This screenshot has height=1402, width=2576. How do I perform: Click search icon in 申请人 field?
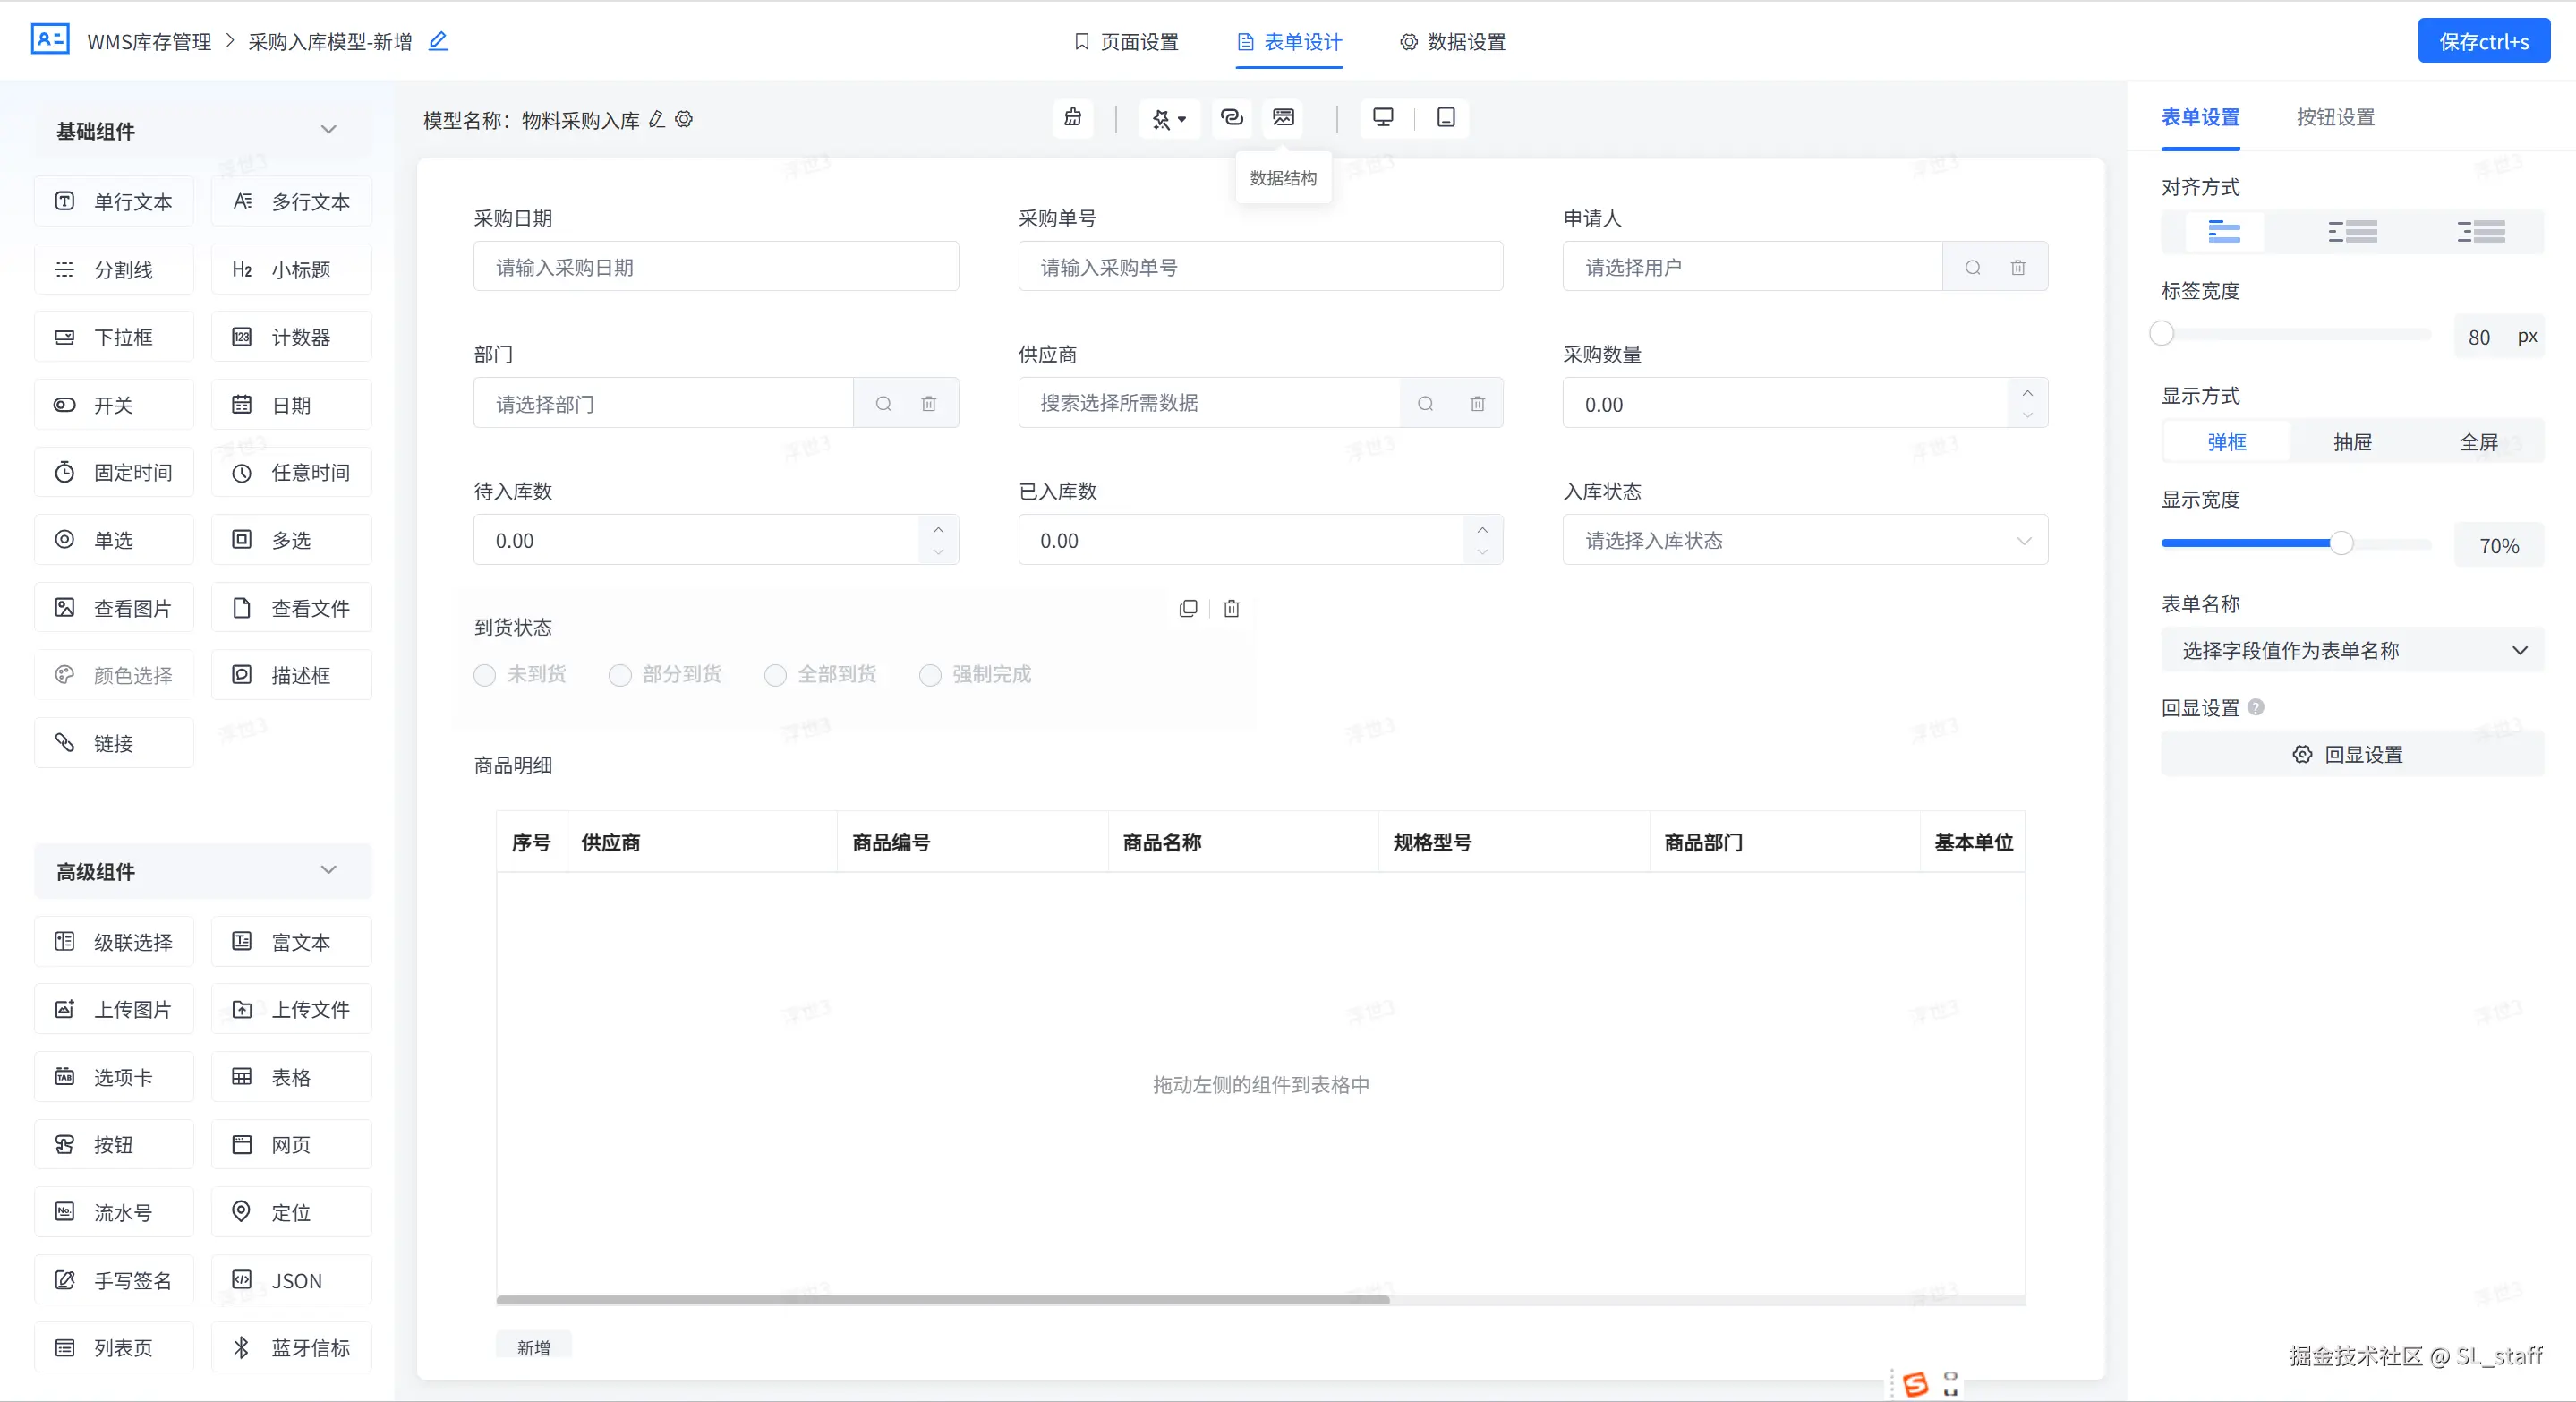coord(1972,268)
